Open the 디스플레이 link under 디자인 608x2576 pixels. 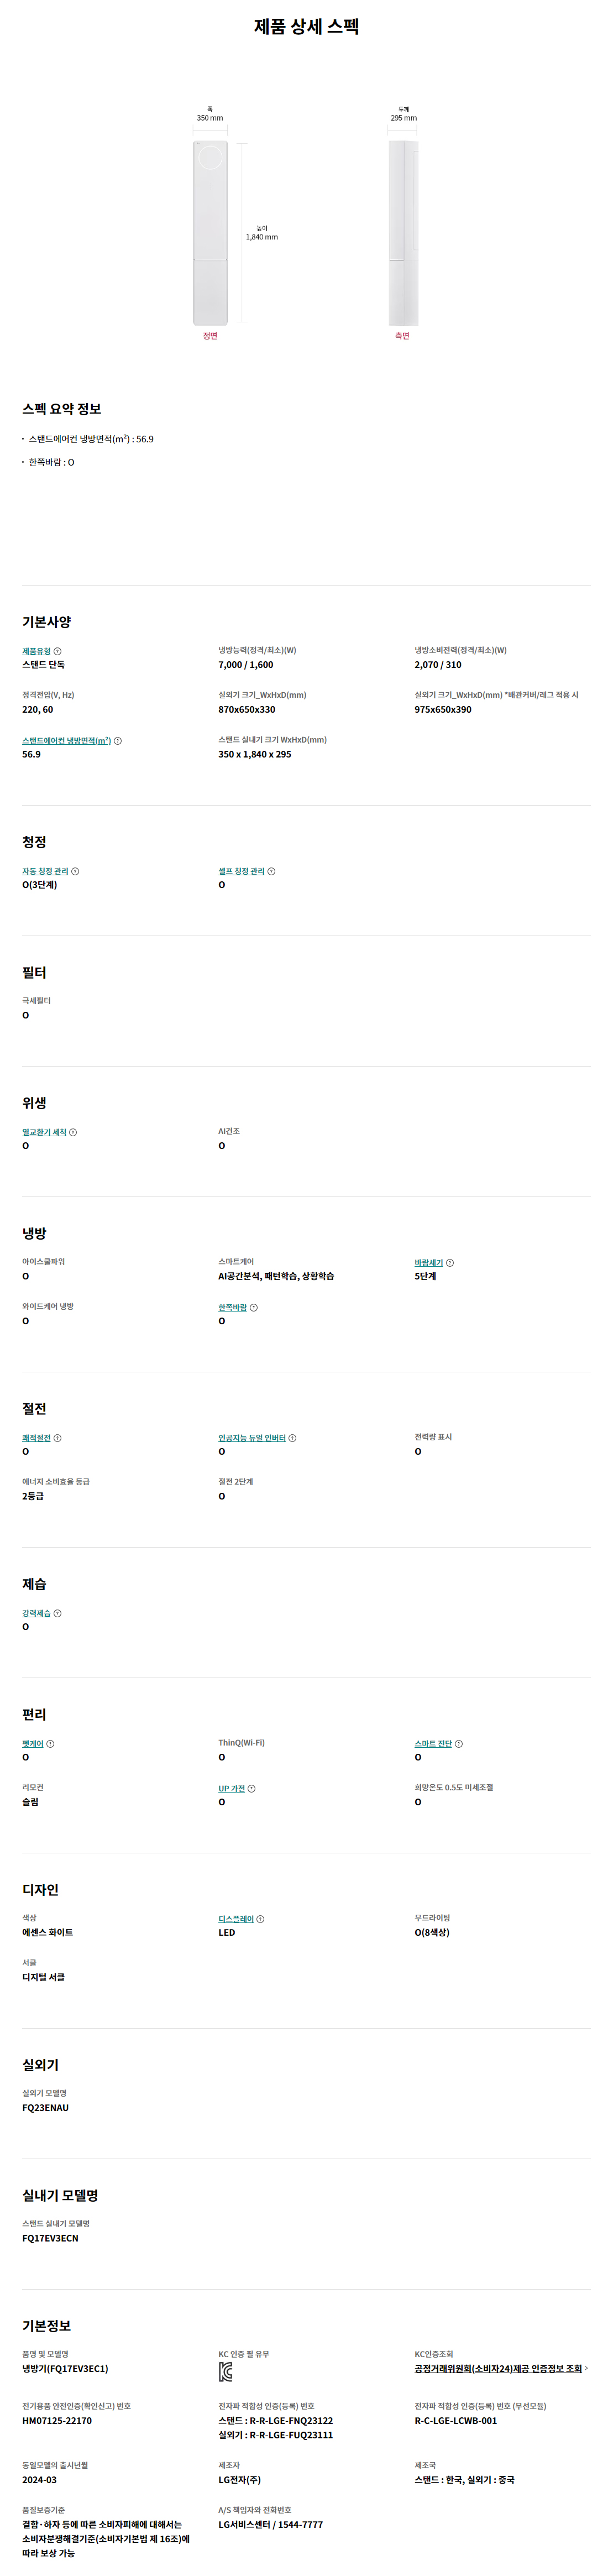click(236, 1919)
